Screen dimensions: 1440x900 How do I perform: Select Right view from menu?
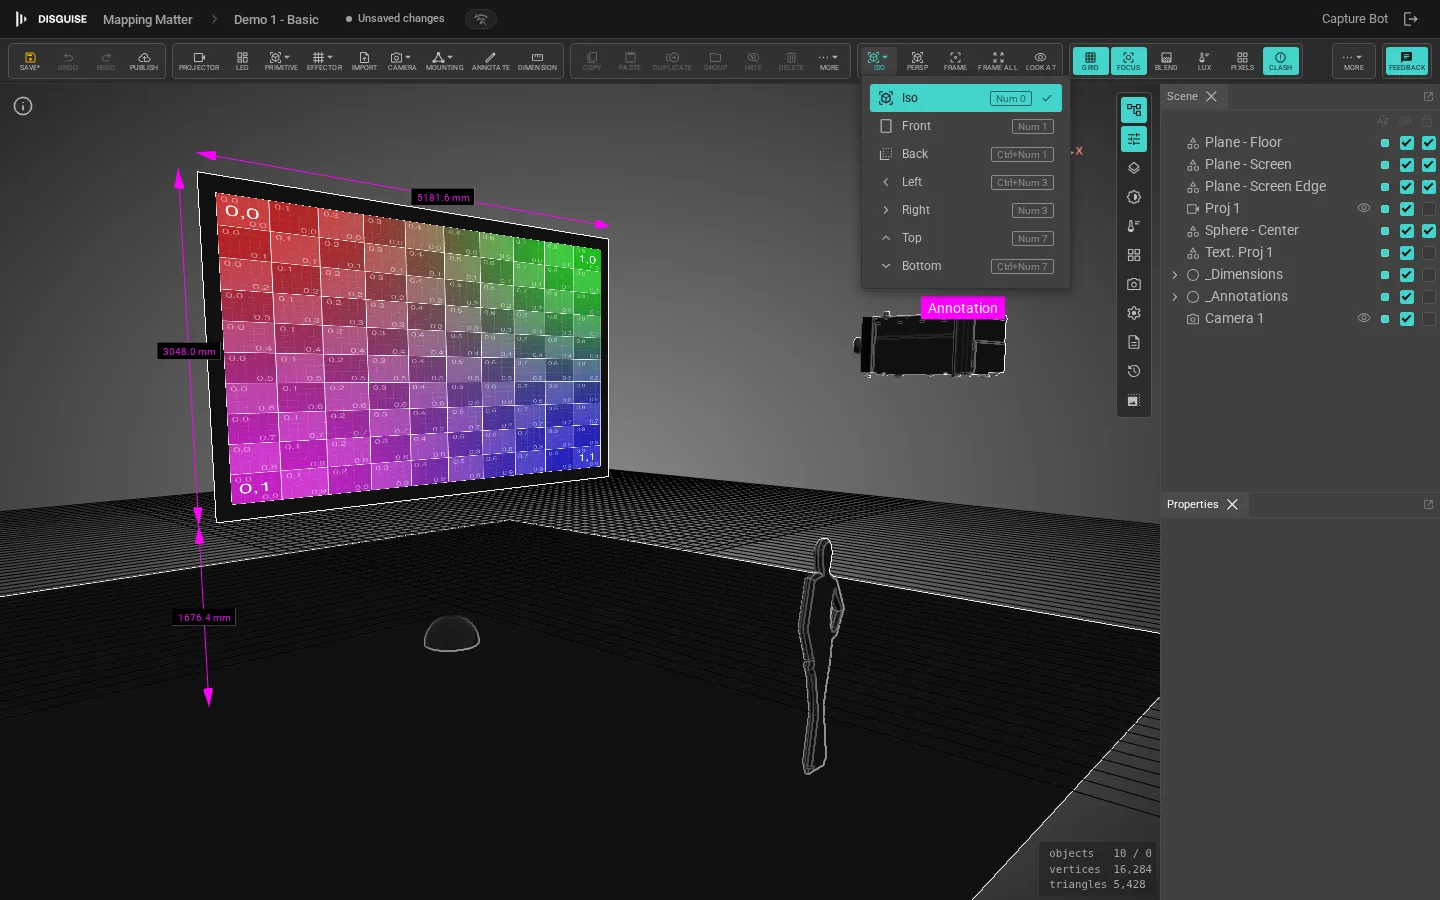point(965,210)
